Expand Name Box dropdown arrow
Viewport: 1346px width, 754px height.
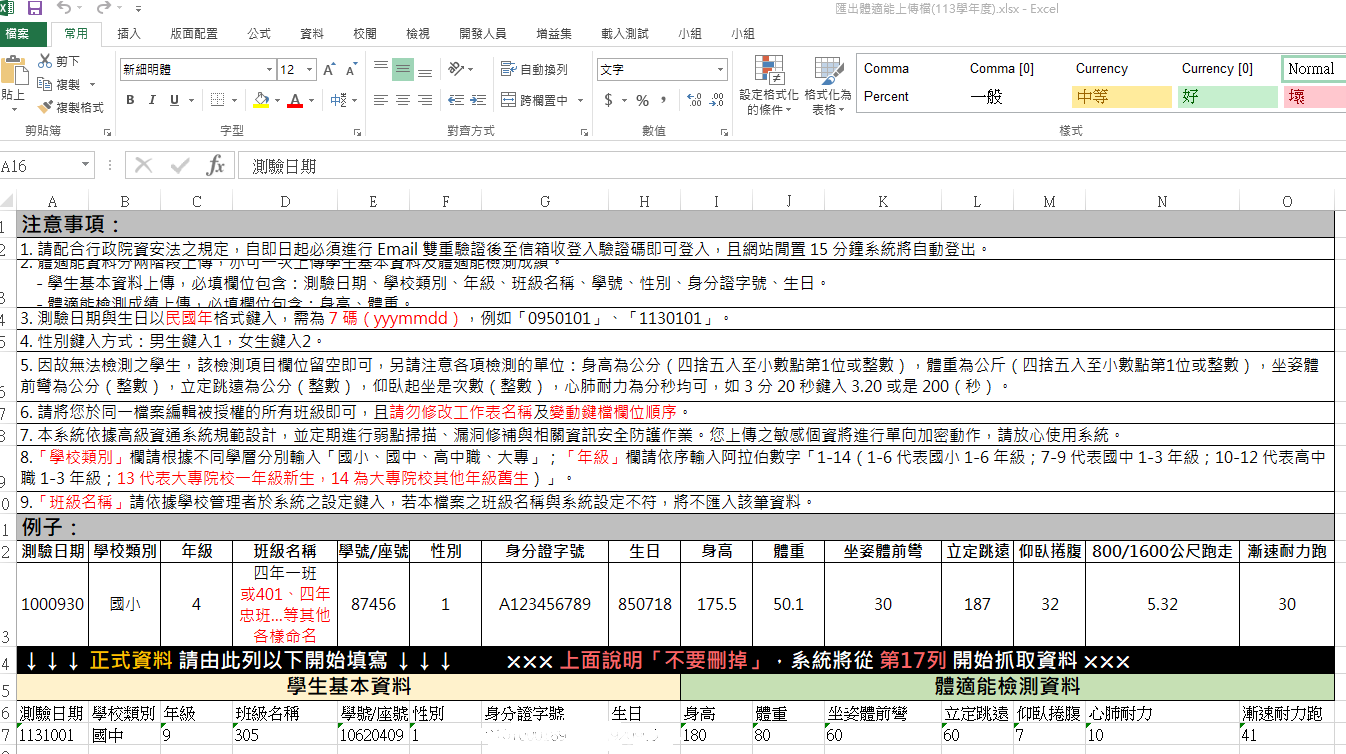pyautogui.click(x=85, y=165)
